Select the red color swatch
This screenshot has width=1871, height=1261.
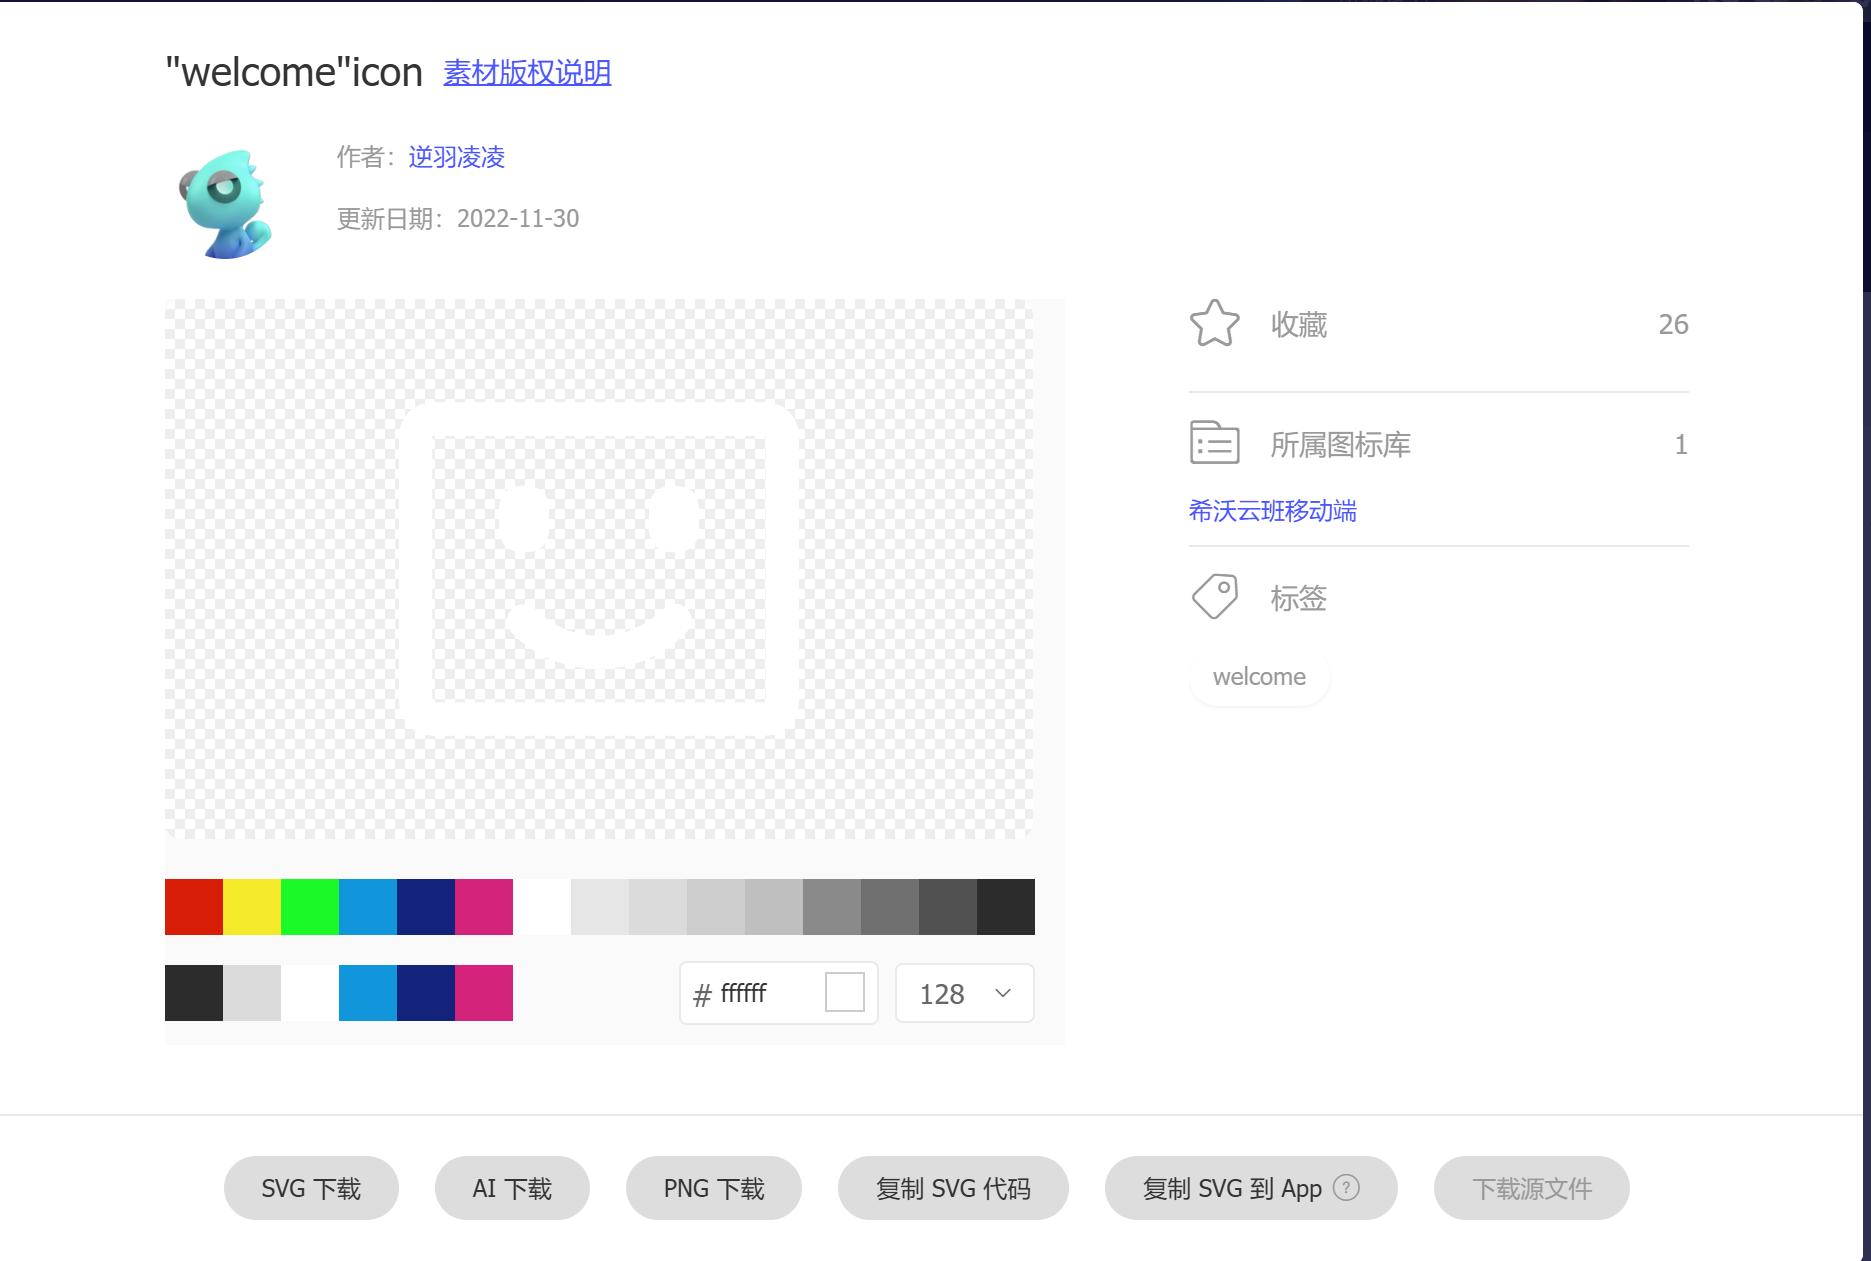[x=193, y=907]
